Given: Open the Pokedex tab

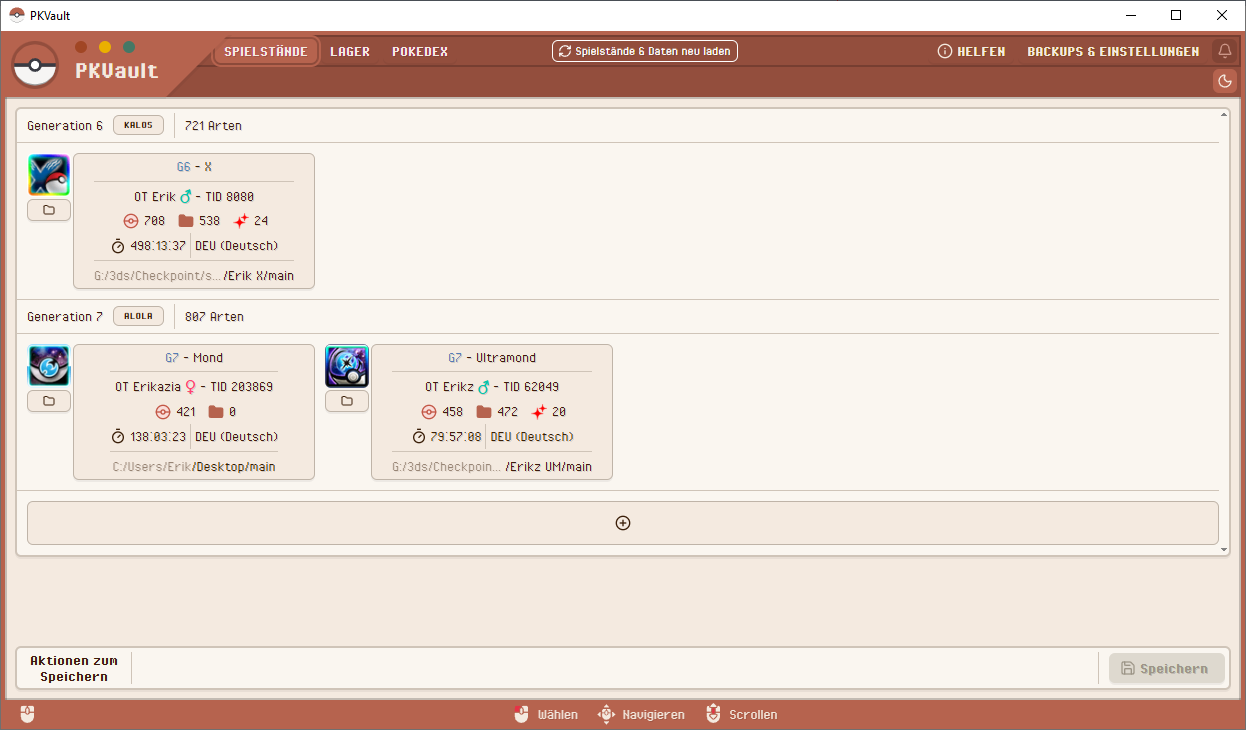Looking at the screenshot, I should pos(420,51).
